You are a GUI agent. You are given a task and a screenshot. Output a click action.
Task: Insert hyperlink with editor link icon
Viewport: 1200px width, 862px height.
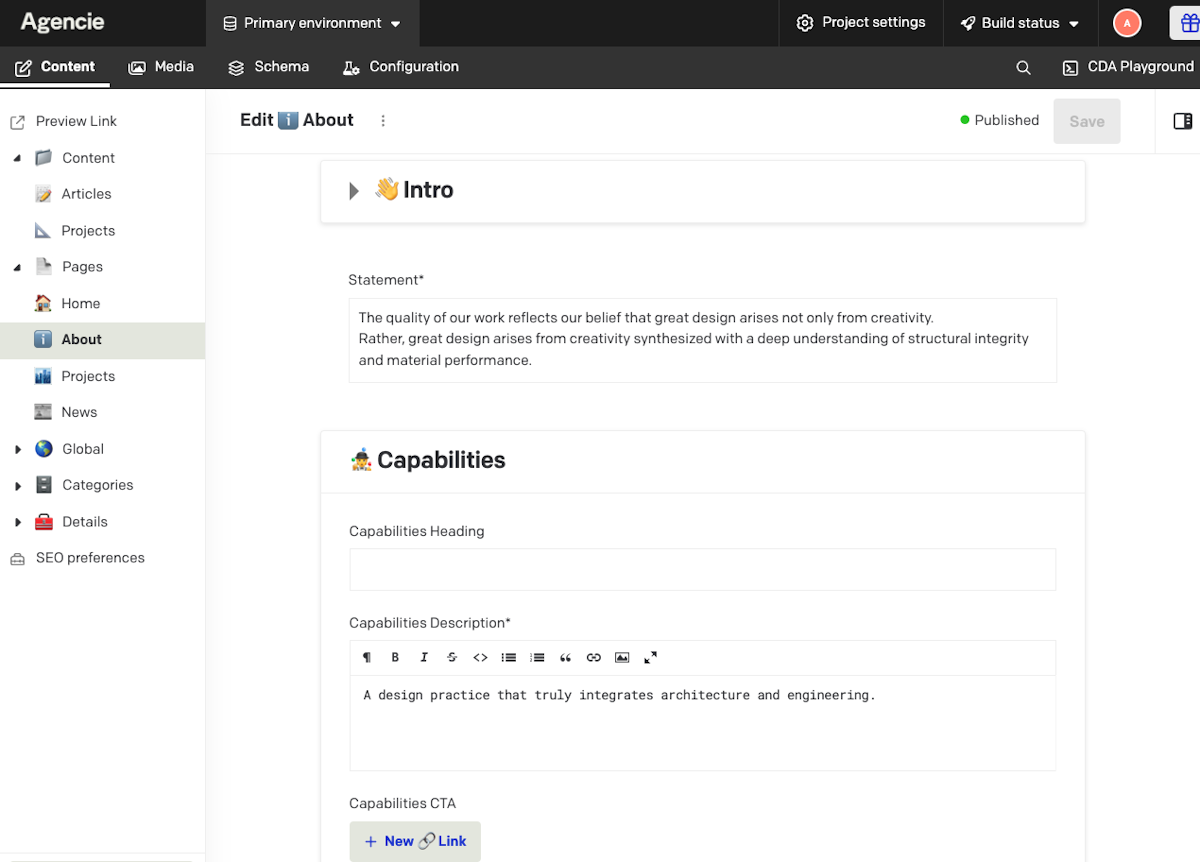[x=594, y=657]
